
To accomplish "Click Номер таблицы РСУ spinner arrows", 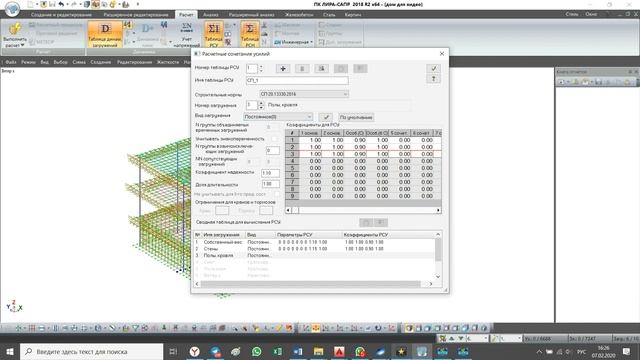I will point(261,69).
